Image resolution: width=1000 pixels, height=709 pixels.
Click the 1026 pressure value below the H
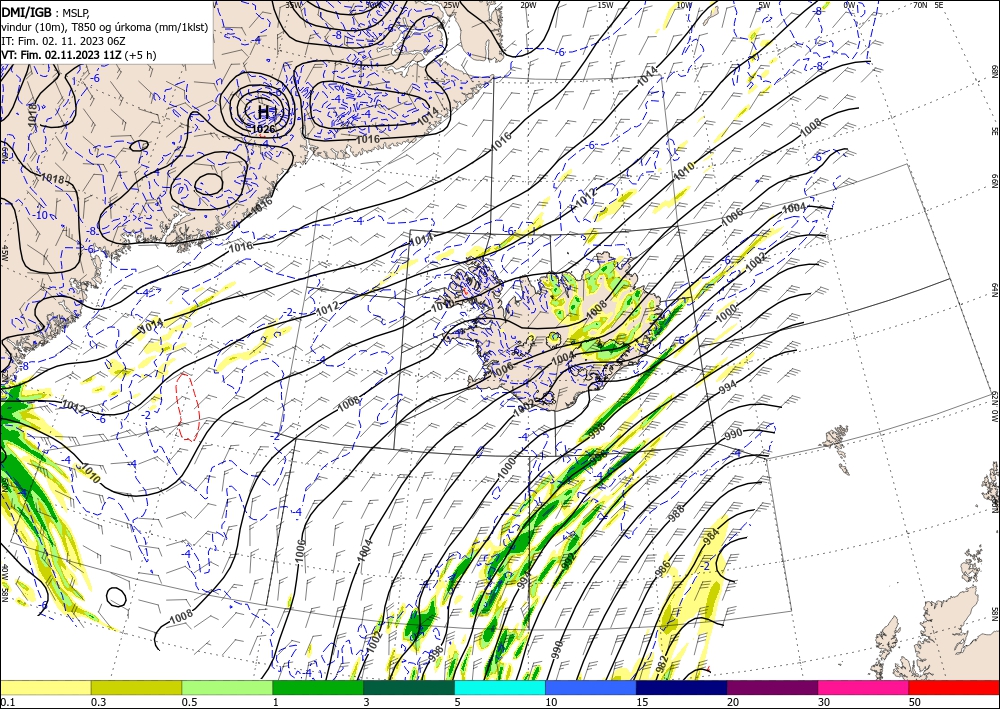click(x=263, y=129)
